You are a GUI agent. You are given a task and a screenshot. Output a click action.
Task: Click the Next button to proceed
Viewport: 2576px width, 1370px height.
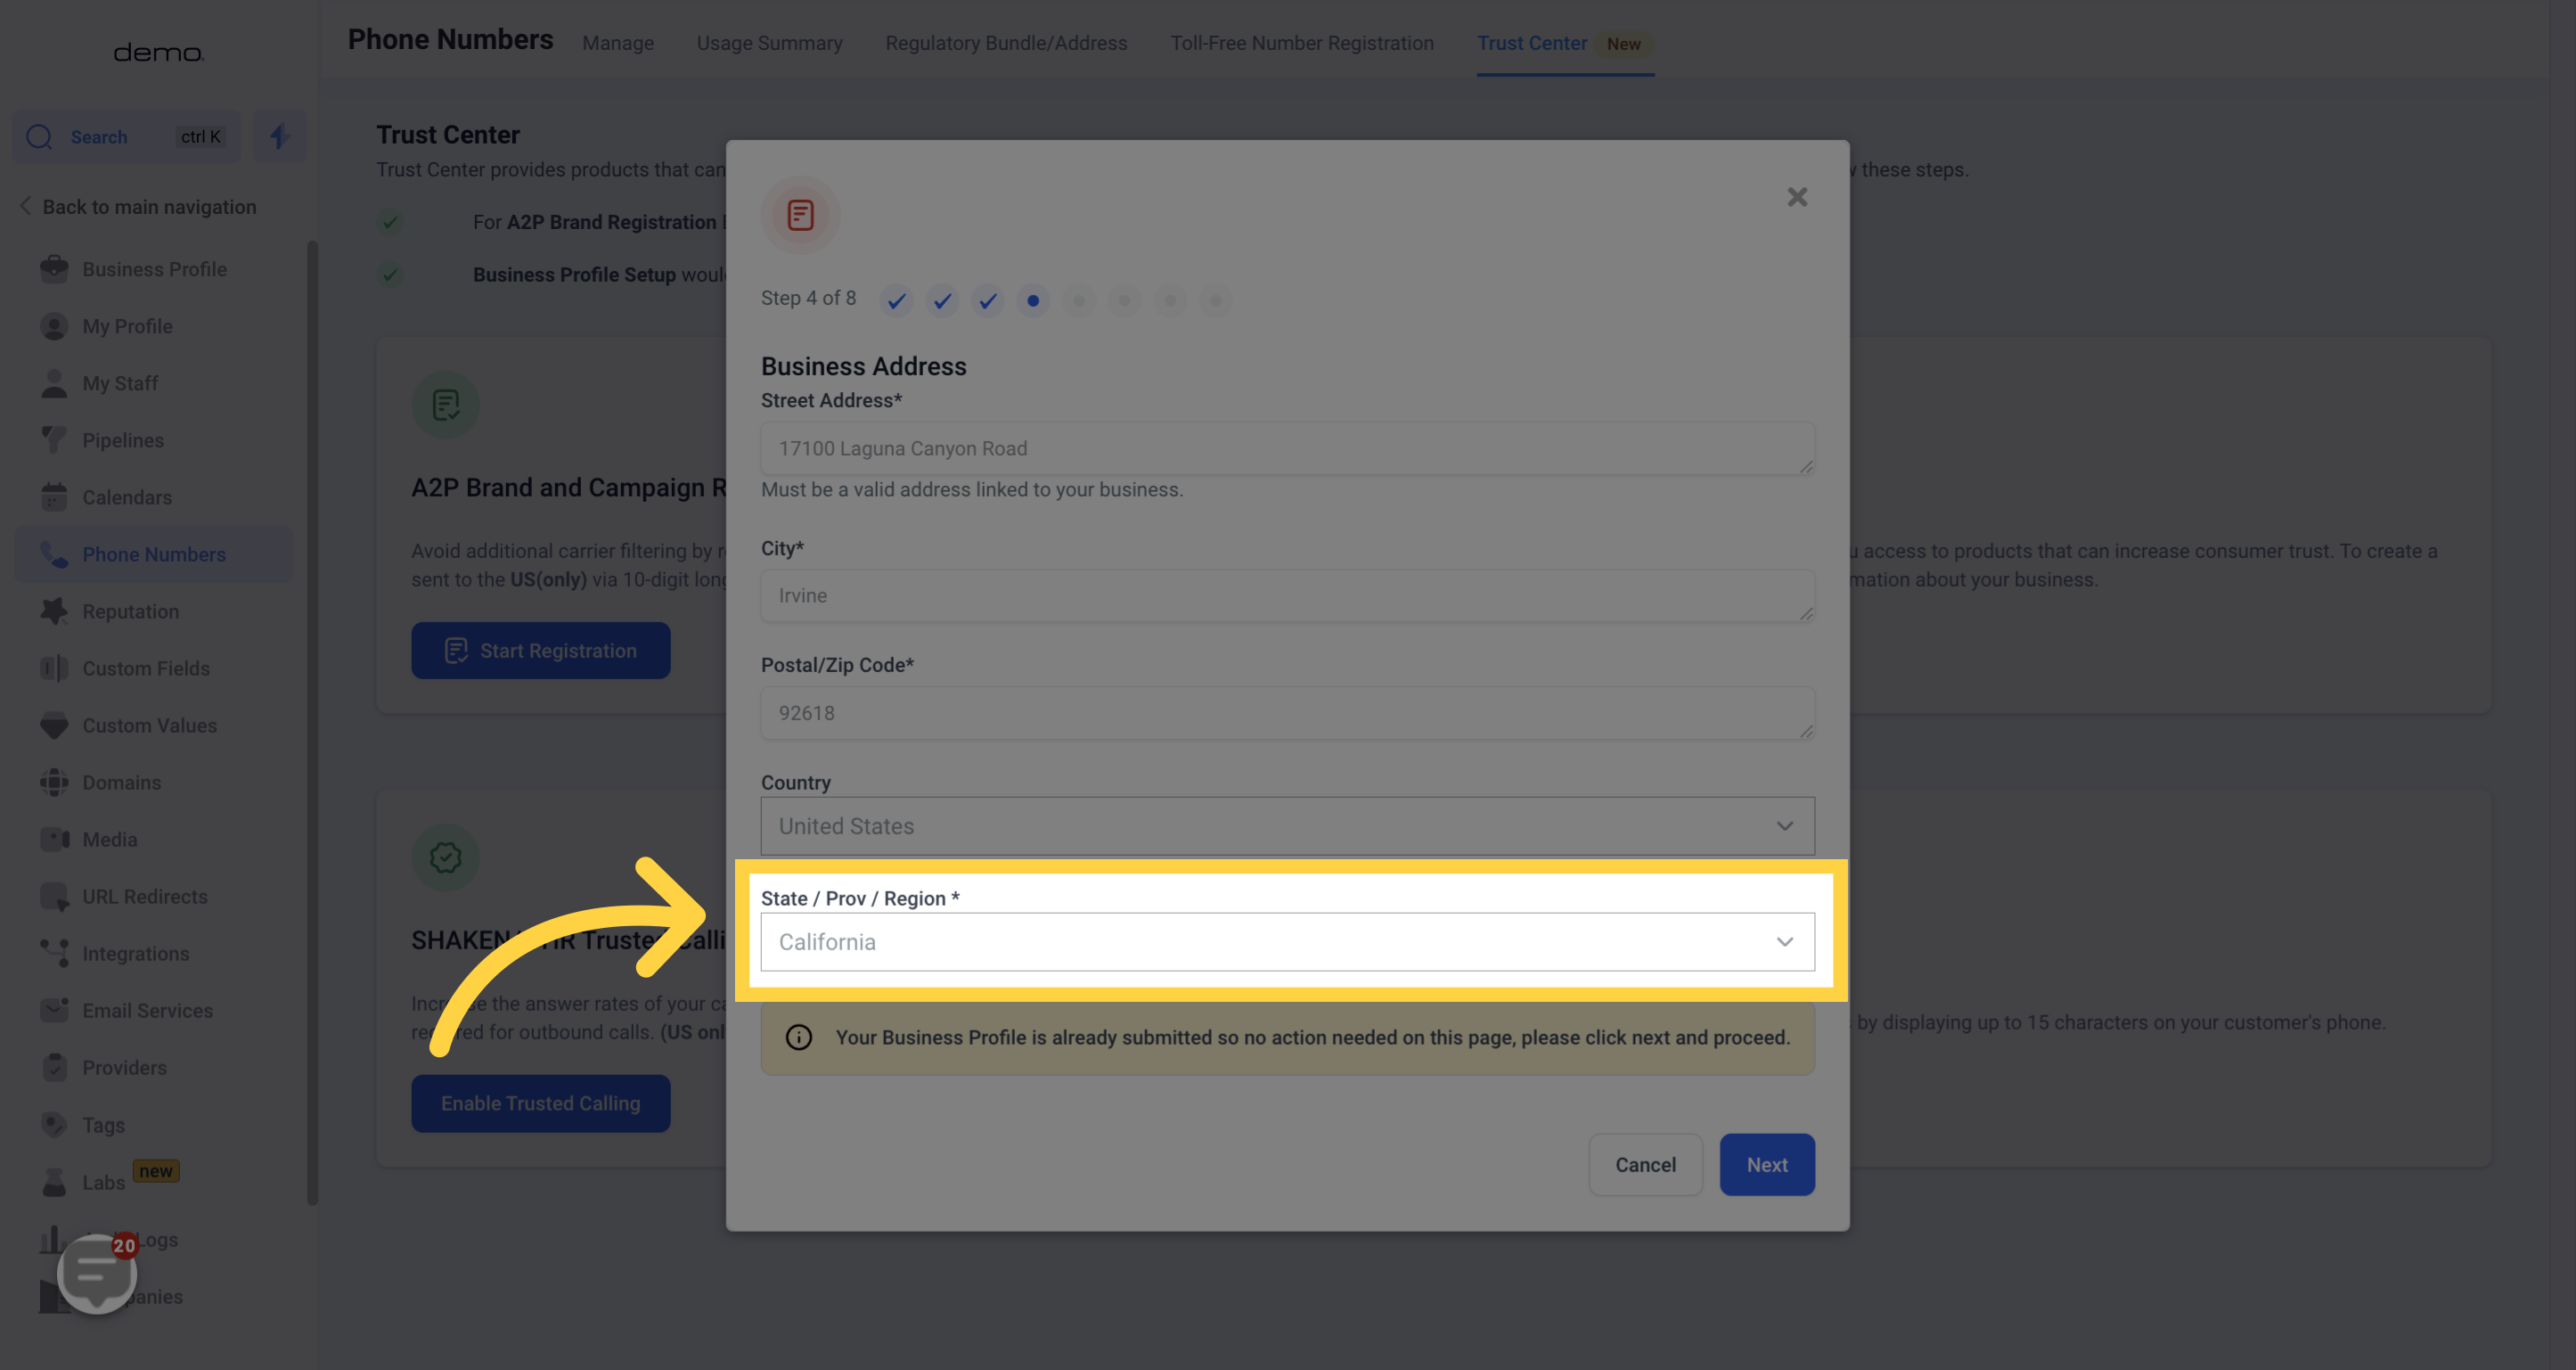[x=1767, y=1166]
